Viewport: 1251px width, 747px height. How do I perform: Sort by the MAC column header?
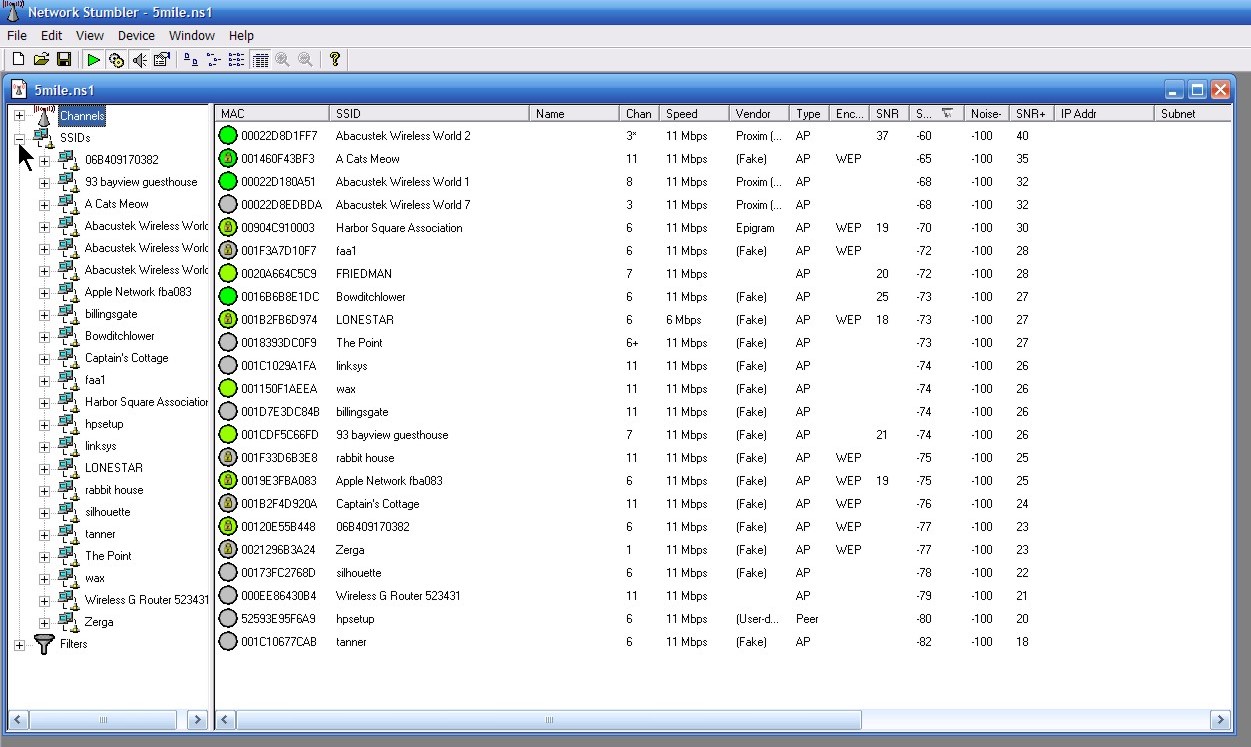coord(272,114)
